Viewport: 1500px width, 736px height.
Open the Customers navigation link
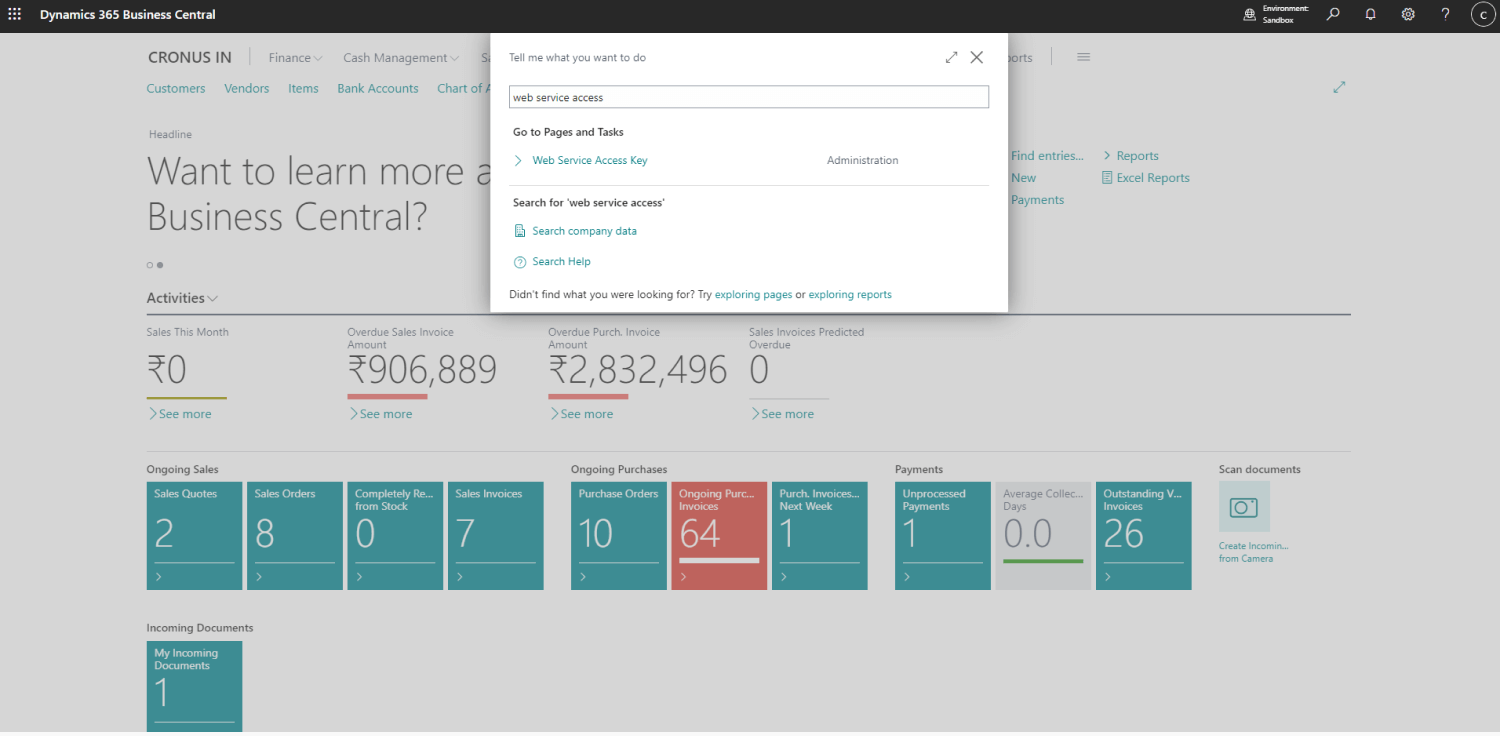pyautogui.click(x=176, y=88)
